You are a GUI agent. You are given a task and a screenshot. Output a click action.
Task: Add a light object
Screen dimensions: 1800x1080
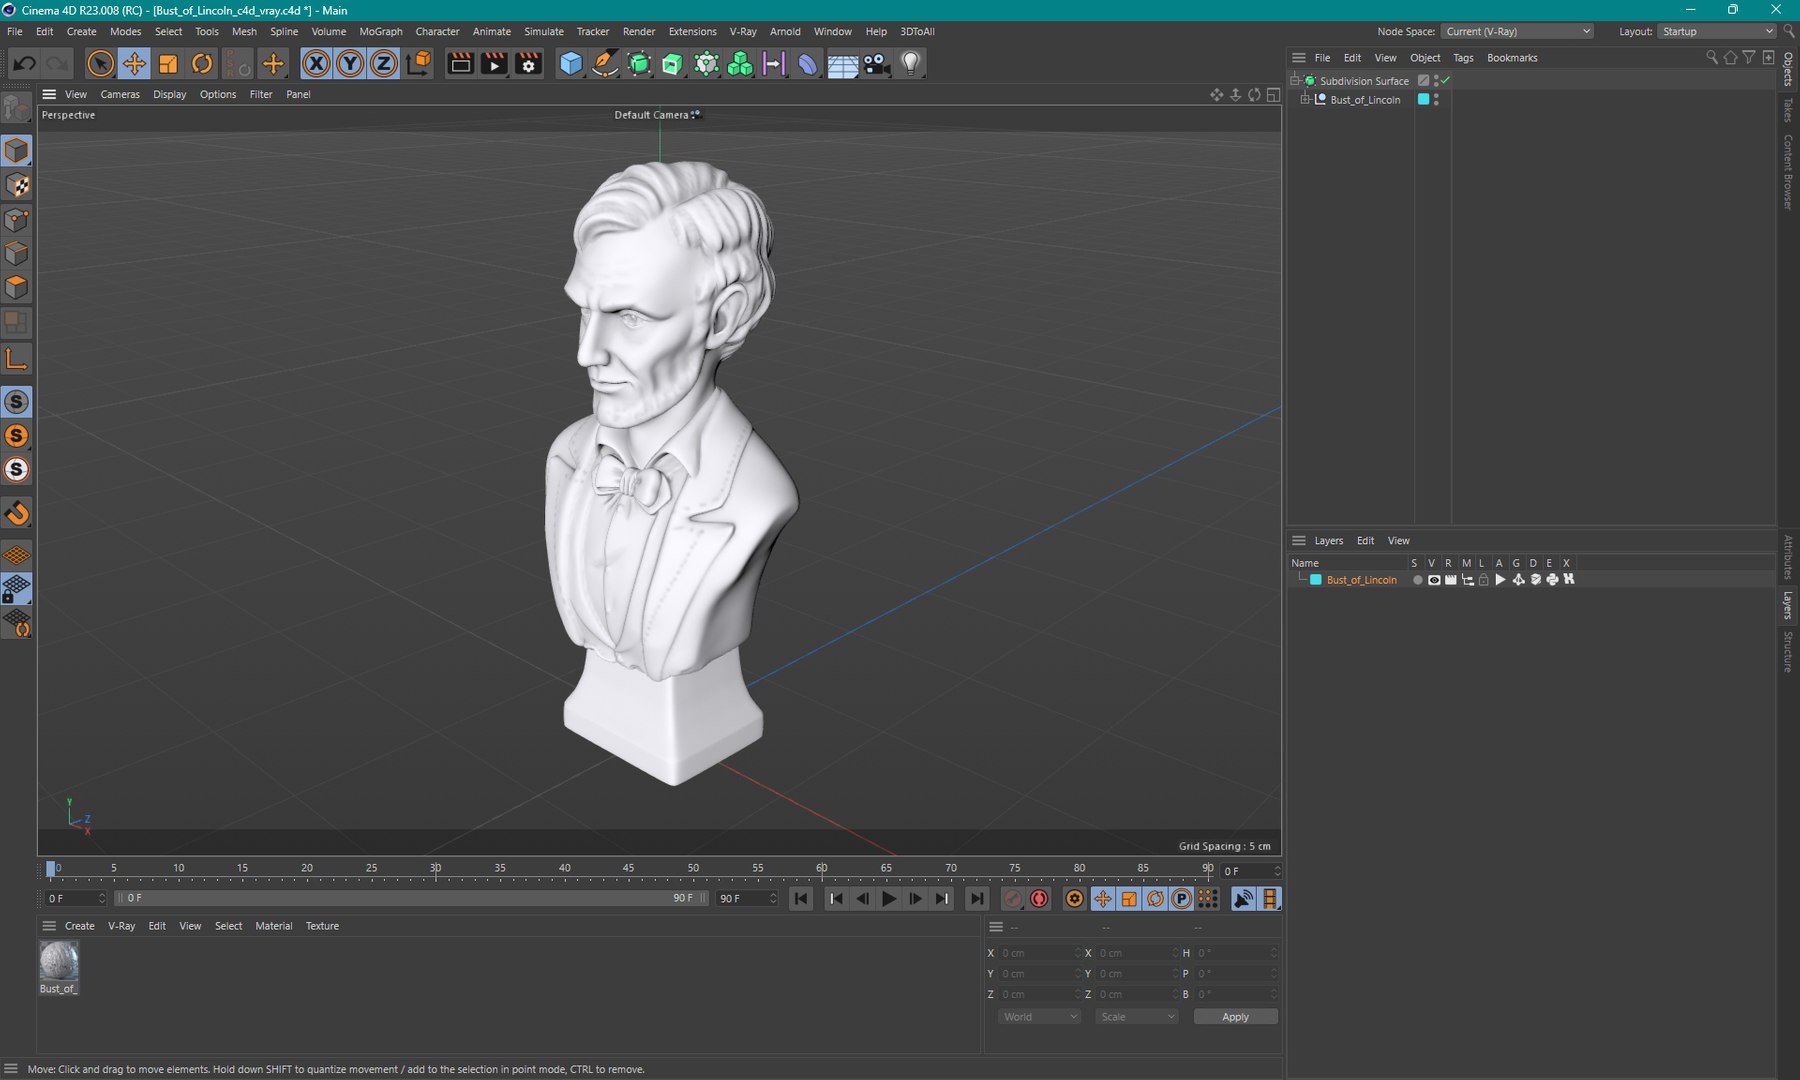click(910, 64)
